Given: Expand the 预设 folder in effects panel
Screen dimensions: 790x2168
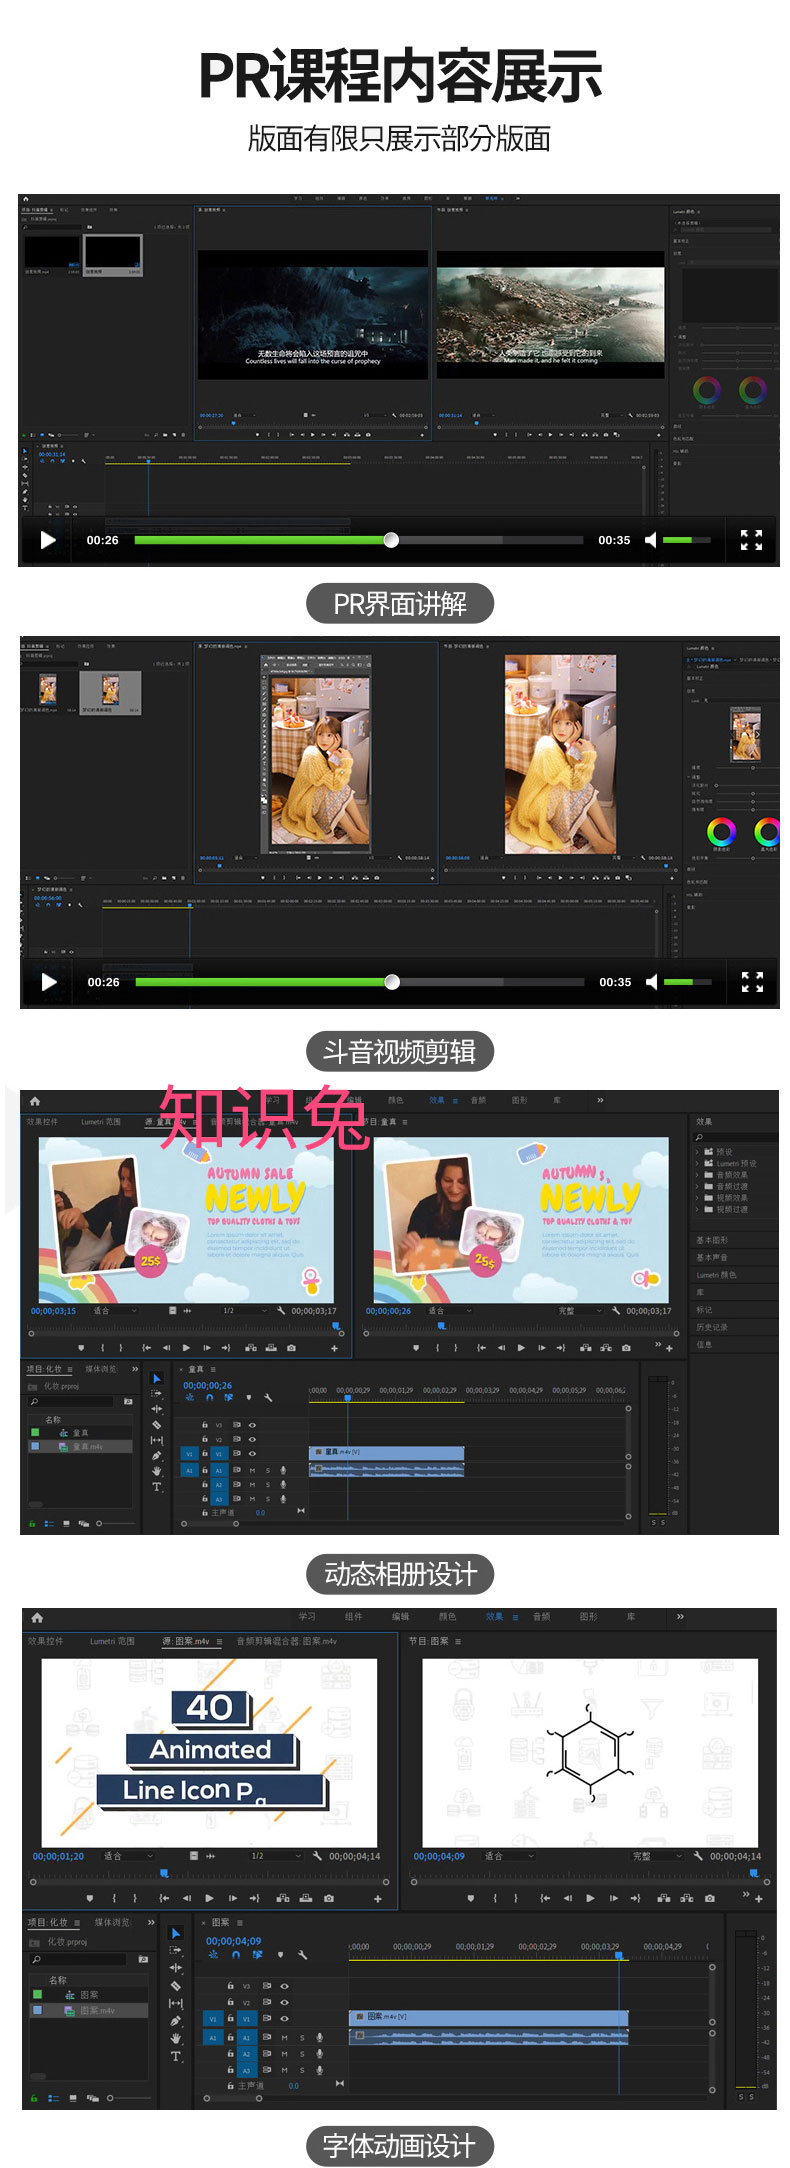Looking at the screenshot, I should click(697, 1152).
